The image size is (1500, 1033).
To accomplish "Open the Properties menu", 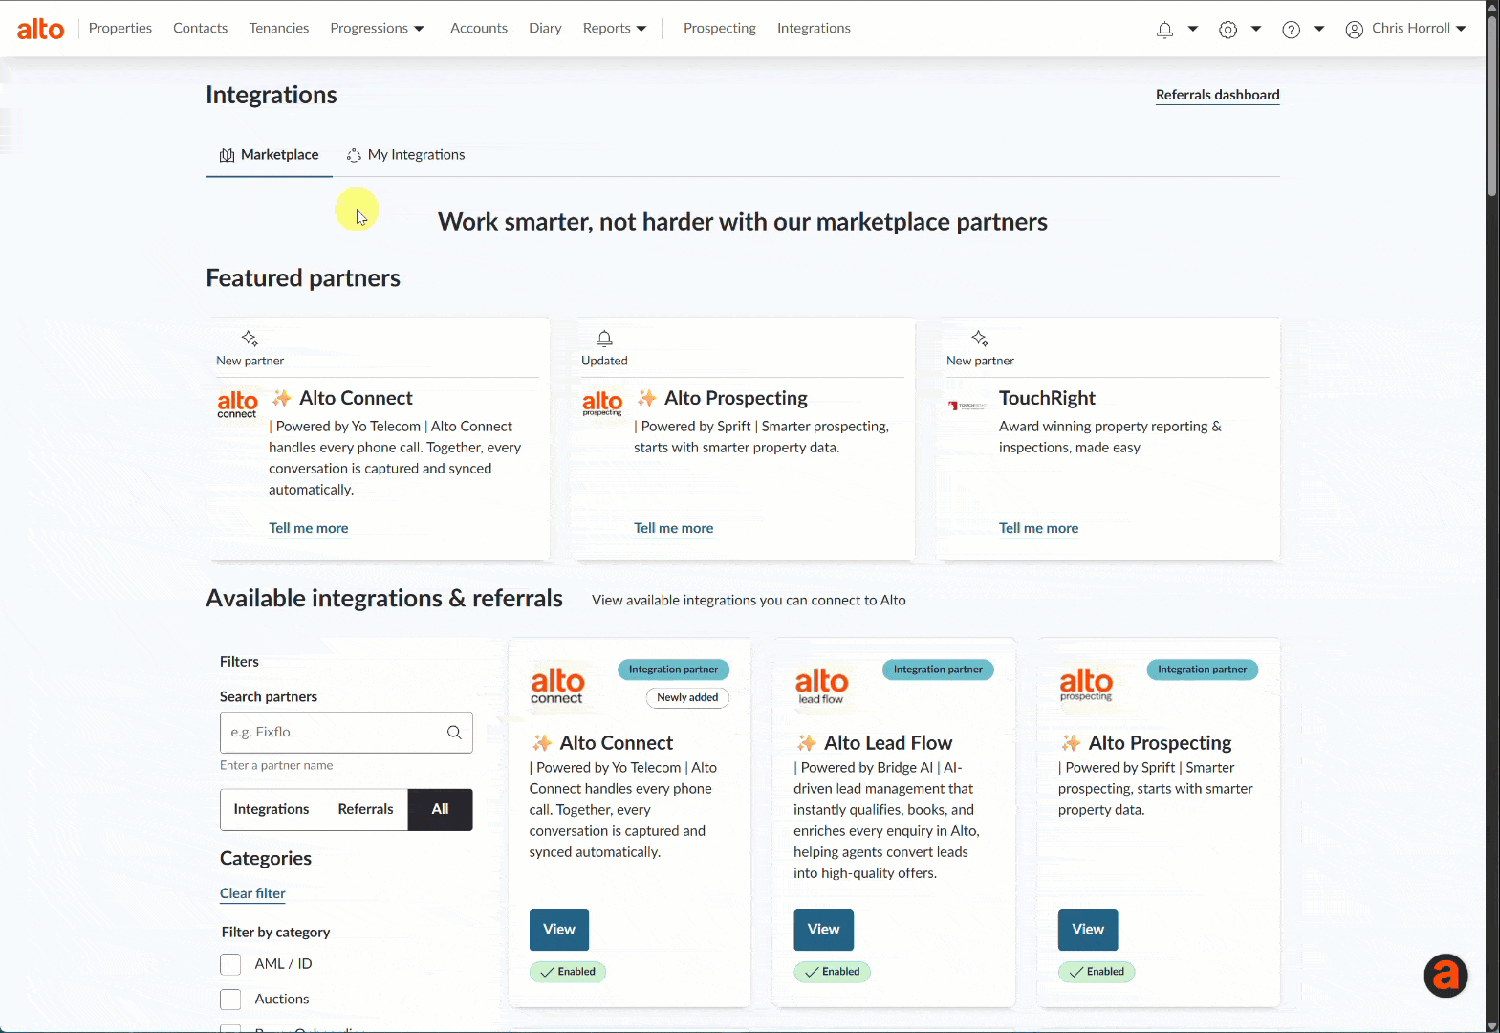I will click(x=120, y=29).
